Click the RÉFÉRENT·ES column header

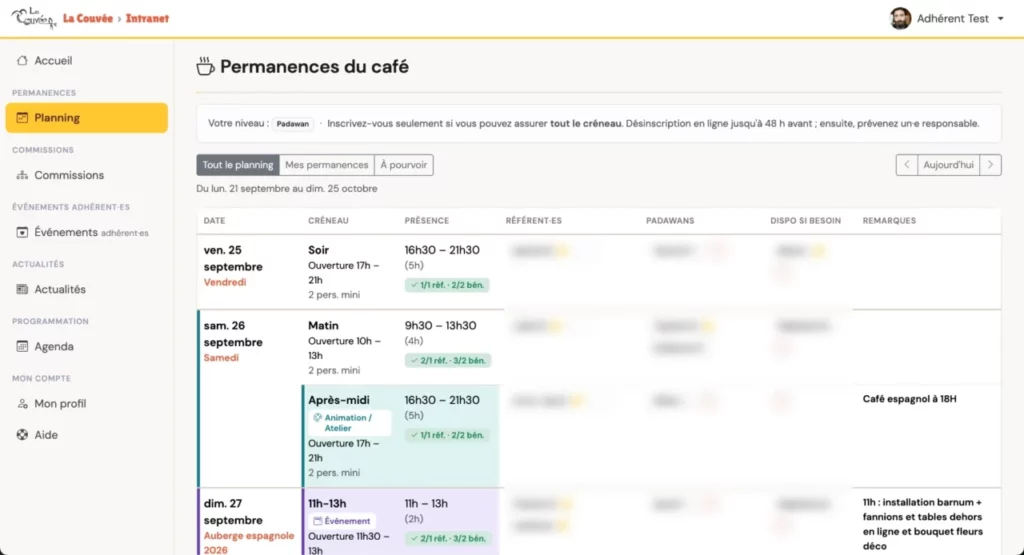click(534, 221)
